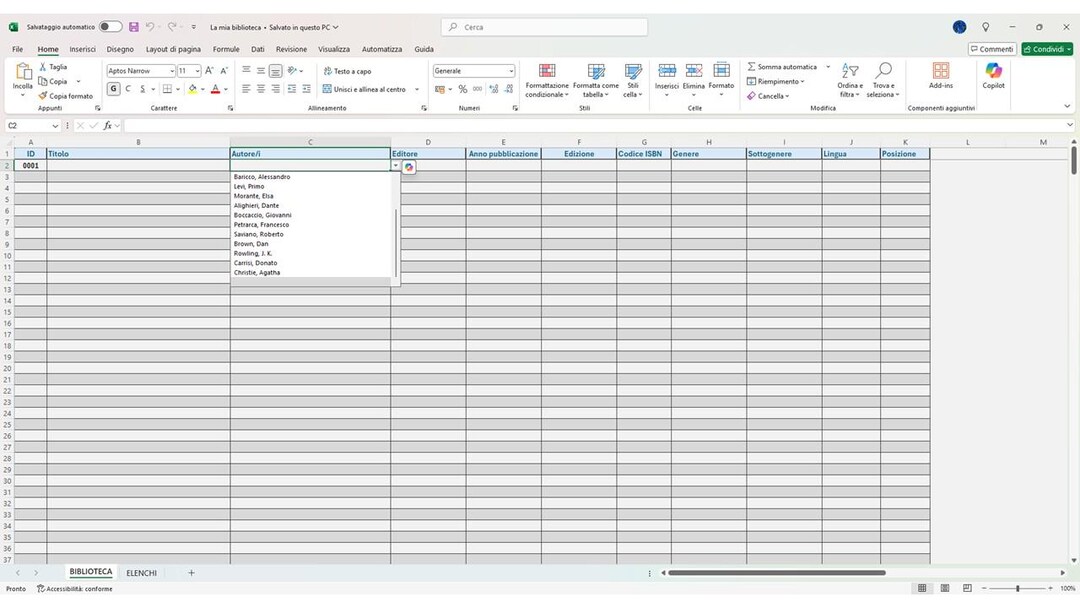
Task: Switch to the ELENCHI sheet tab
Action: tap(141, 573)
